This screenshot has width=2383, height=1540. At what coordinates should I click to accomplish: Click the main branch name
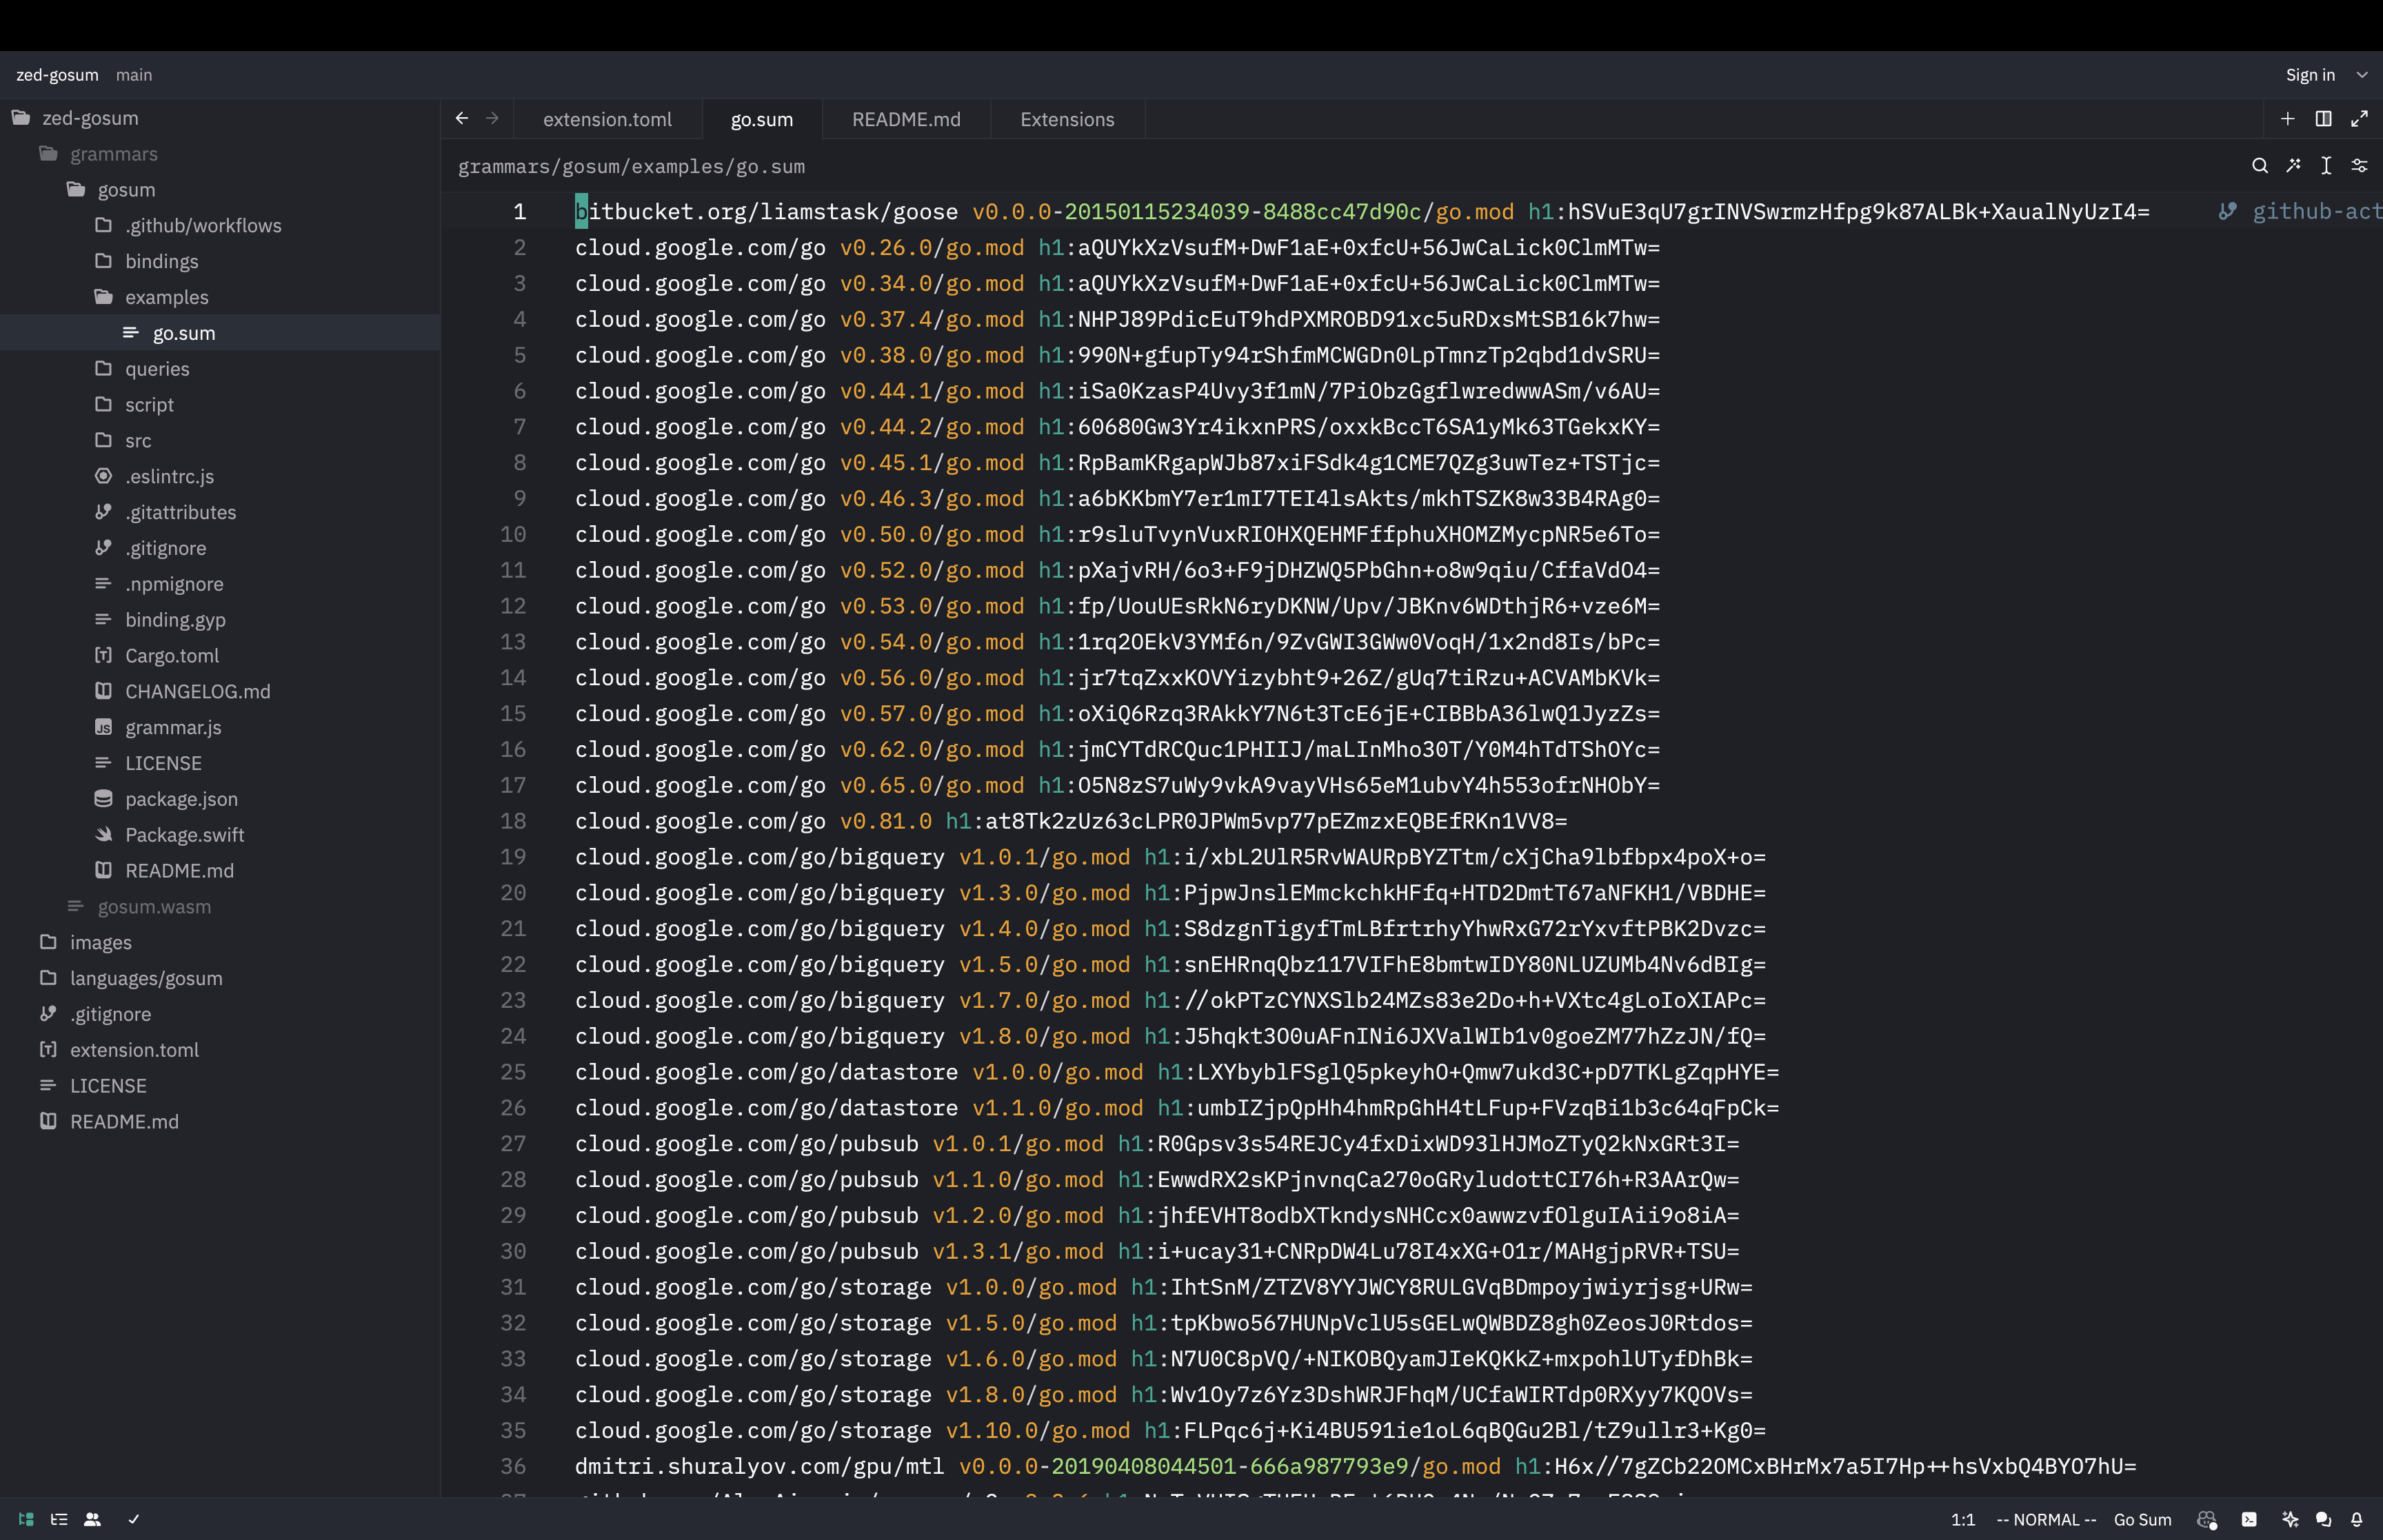[134, 75]
